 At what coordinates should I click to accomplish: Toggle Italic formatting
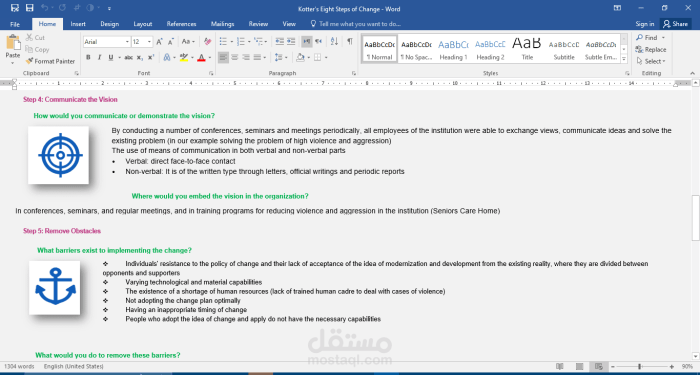pyautogui.click(x=99, y=57)
